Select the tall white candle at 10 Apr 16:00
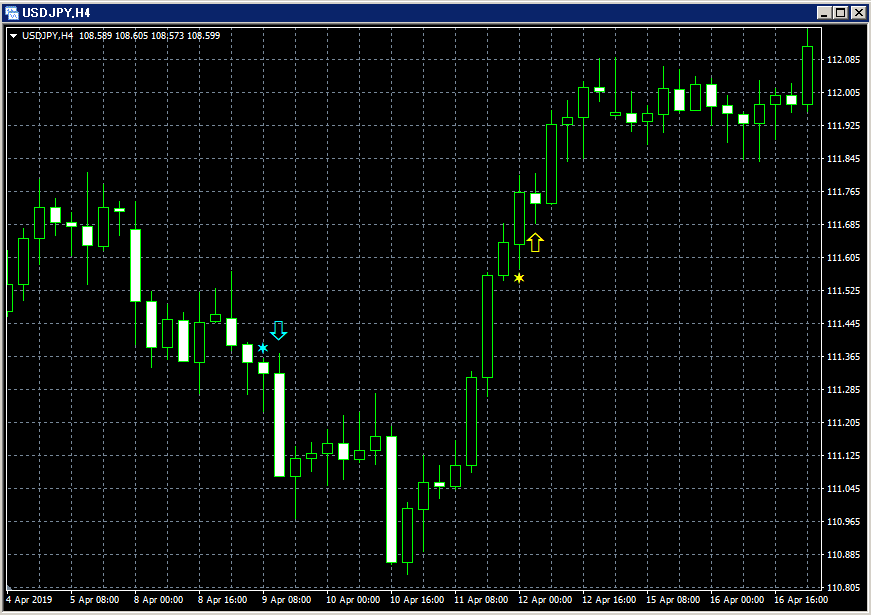This screenshot has width=871, height=615. pyautogui.click(x=392, y=499)
